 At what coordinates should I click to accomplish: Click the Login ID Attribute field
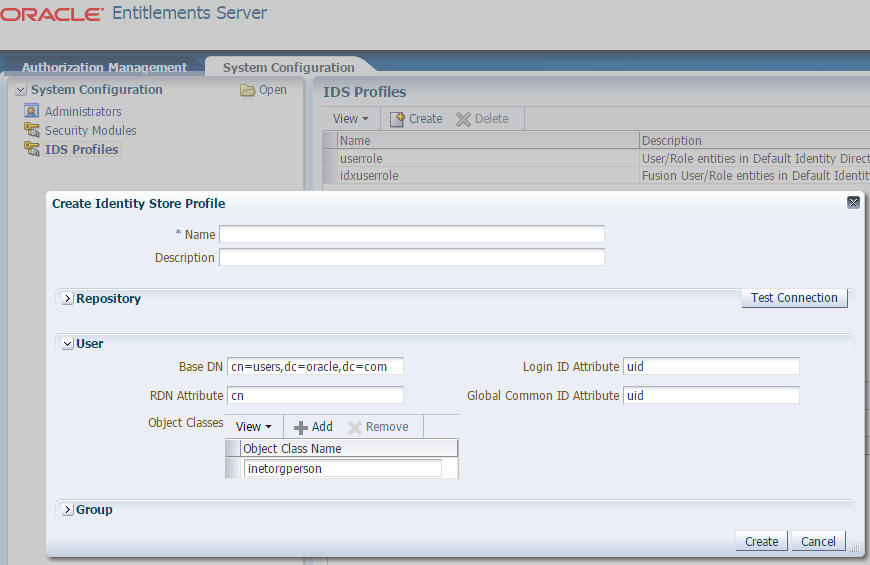[x=711, y=366]
